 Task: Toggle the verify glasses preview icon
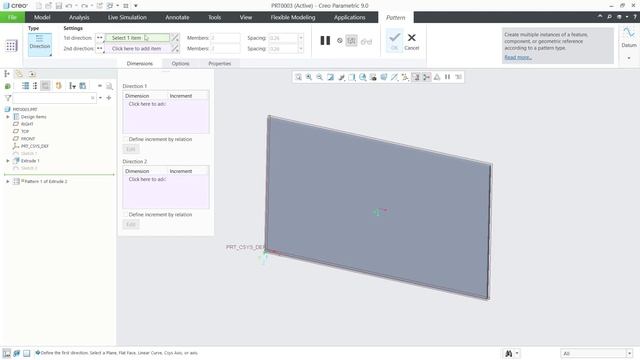[367, 41]
